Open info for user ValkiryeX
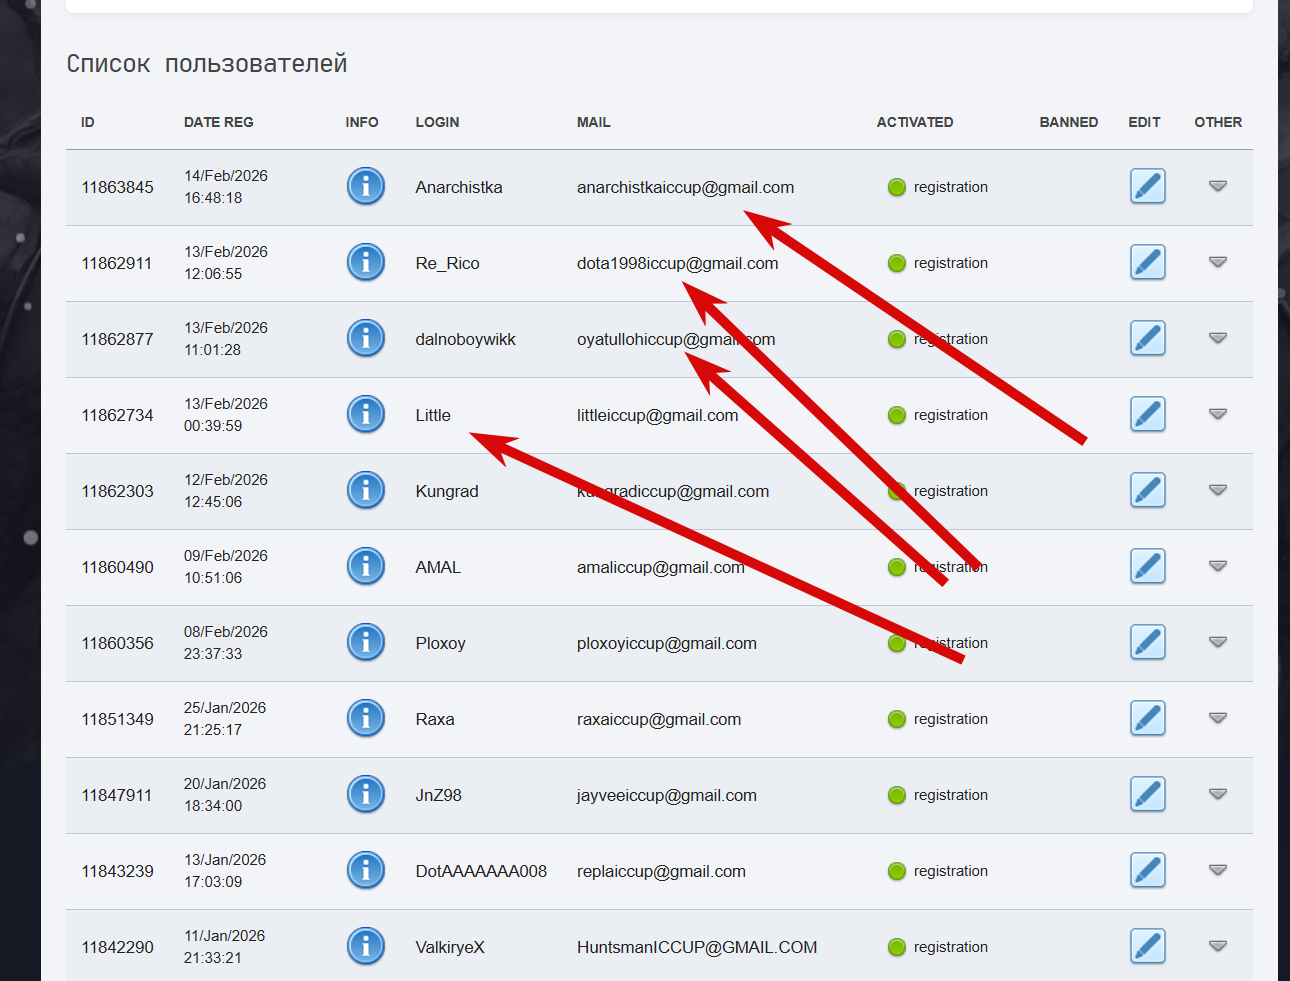This screenshot has height=981, width=1290. (366, 946)
